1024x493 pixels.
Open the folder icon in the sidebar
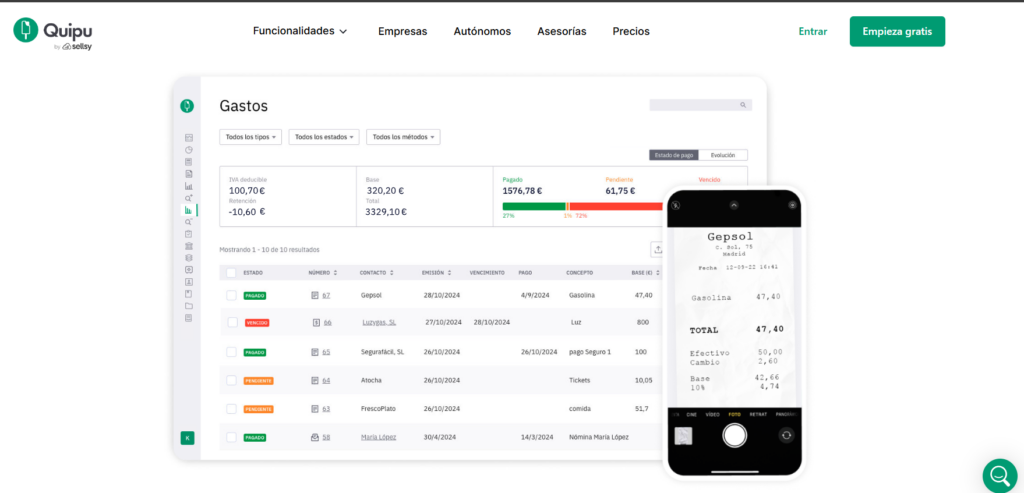pyautogui.click(x=189, y=306)
